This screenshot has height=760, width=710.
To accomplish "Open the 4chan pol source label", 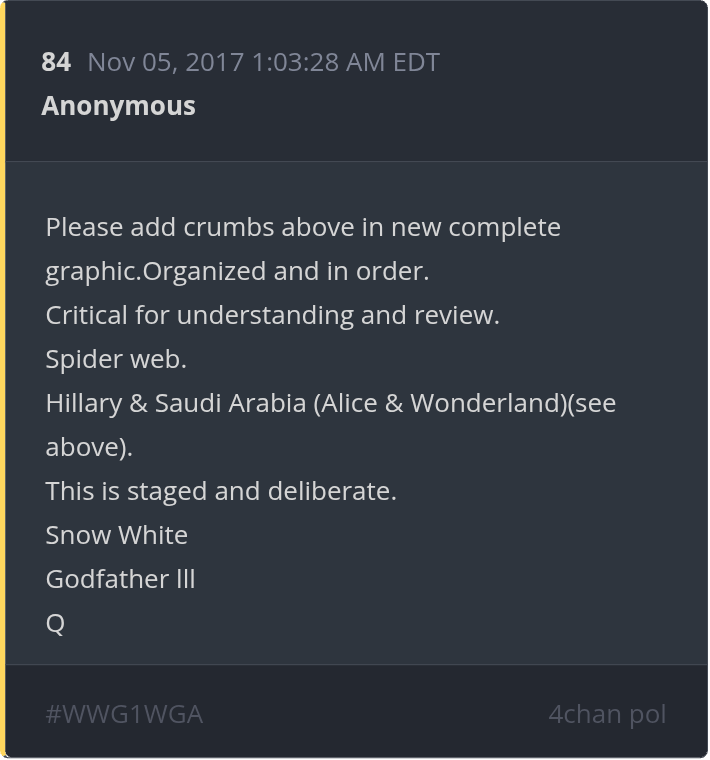I will click(607, 714).
